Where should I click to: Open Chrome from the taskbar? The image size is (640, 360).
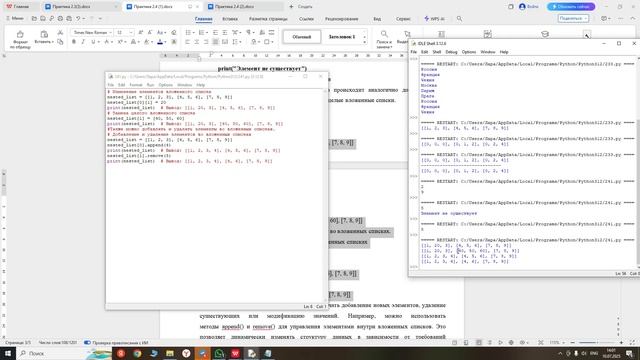click(x=137, y=353)
